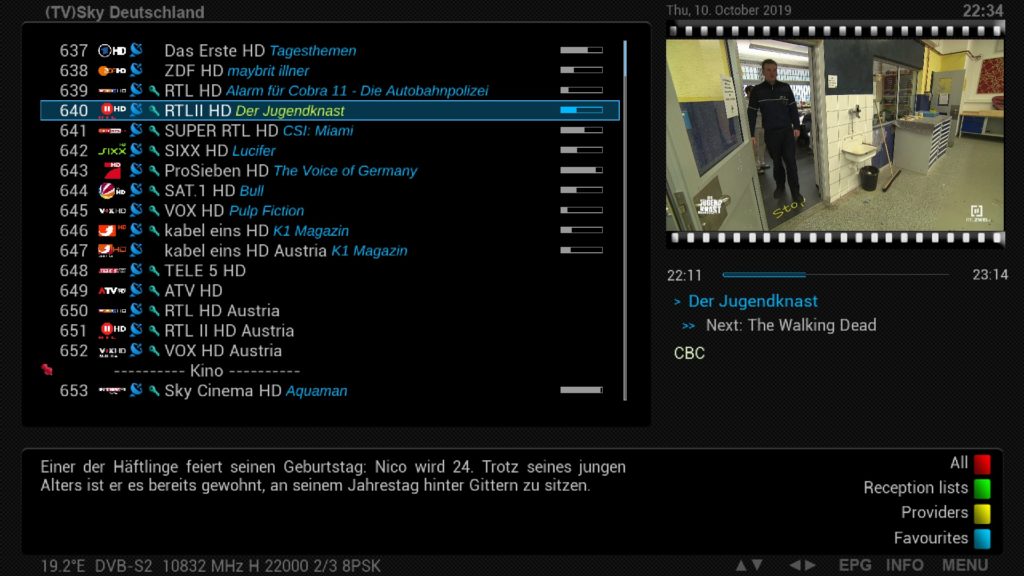This screenshot has width=1024, height=576.
Task: Click the event progress bar between 22:11 and 23:14
Action: tap(835, 275)
